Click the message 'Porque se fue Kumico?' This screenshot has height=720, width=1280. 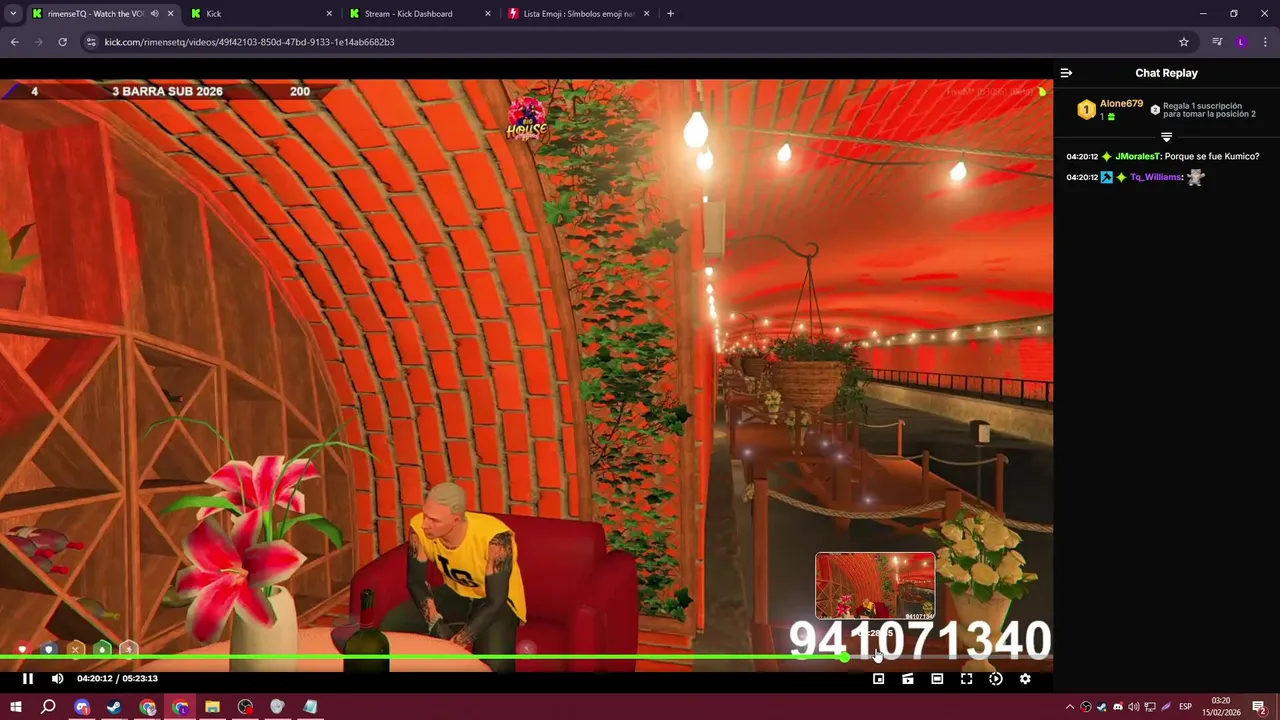click(x=1212, y=157)
